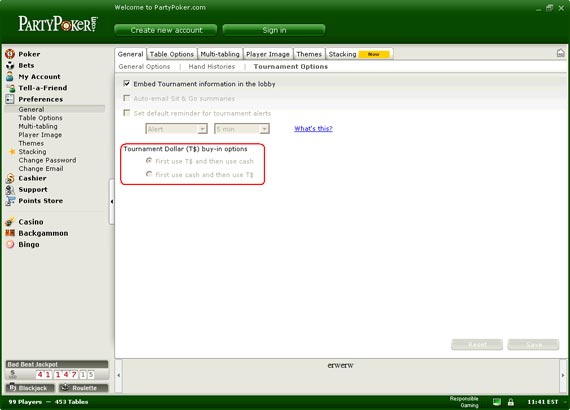
Task: Click the home icon at top right
Action: [561, 53]
